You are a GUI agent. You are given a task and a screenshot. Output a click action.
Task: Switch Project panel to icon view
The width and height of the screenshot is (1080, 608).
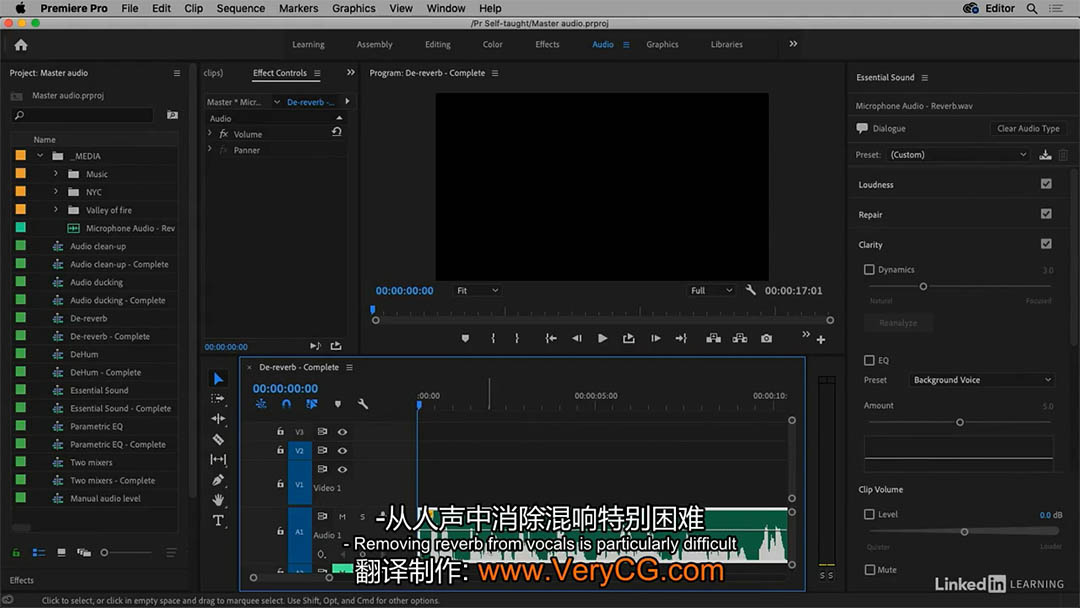(x=61, y=552)
